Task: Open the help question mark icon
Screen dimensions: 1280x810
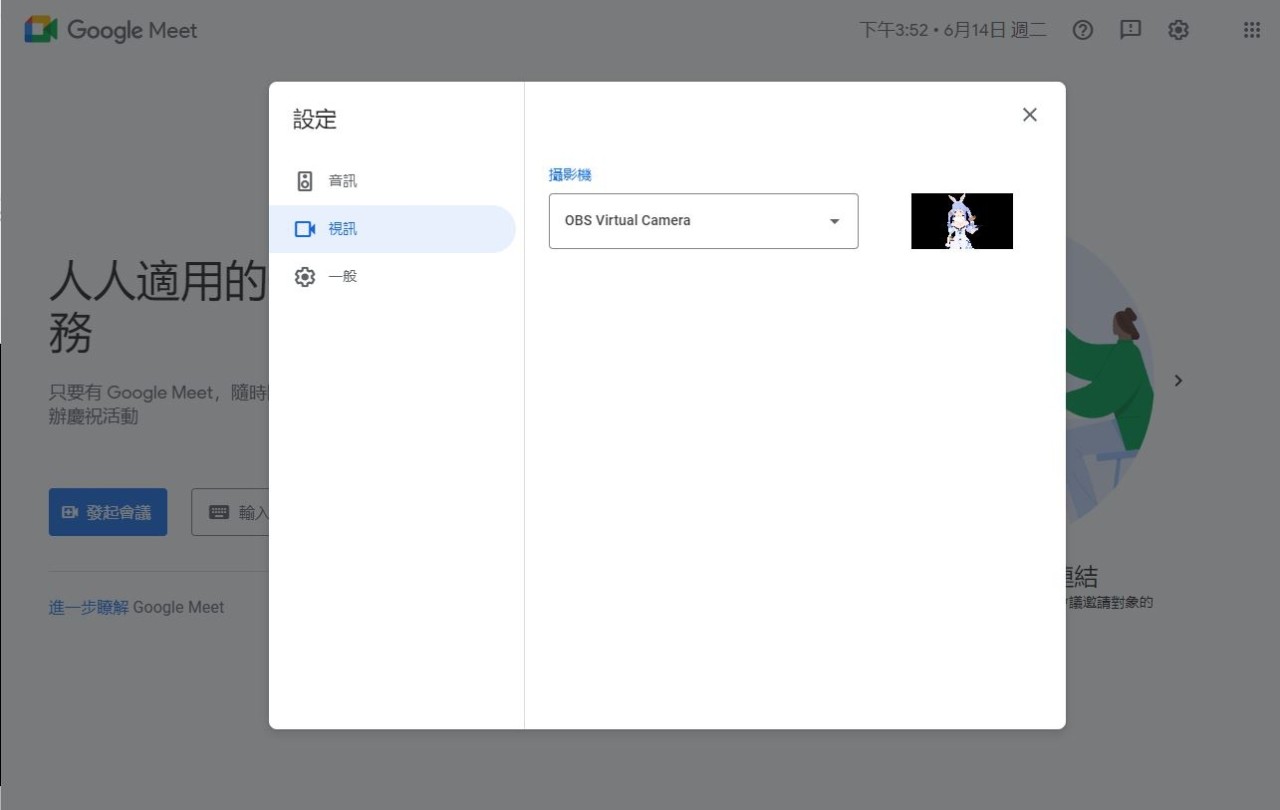Action: tap(1082, 30)
